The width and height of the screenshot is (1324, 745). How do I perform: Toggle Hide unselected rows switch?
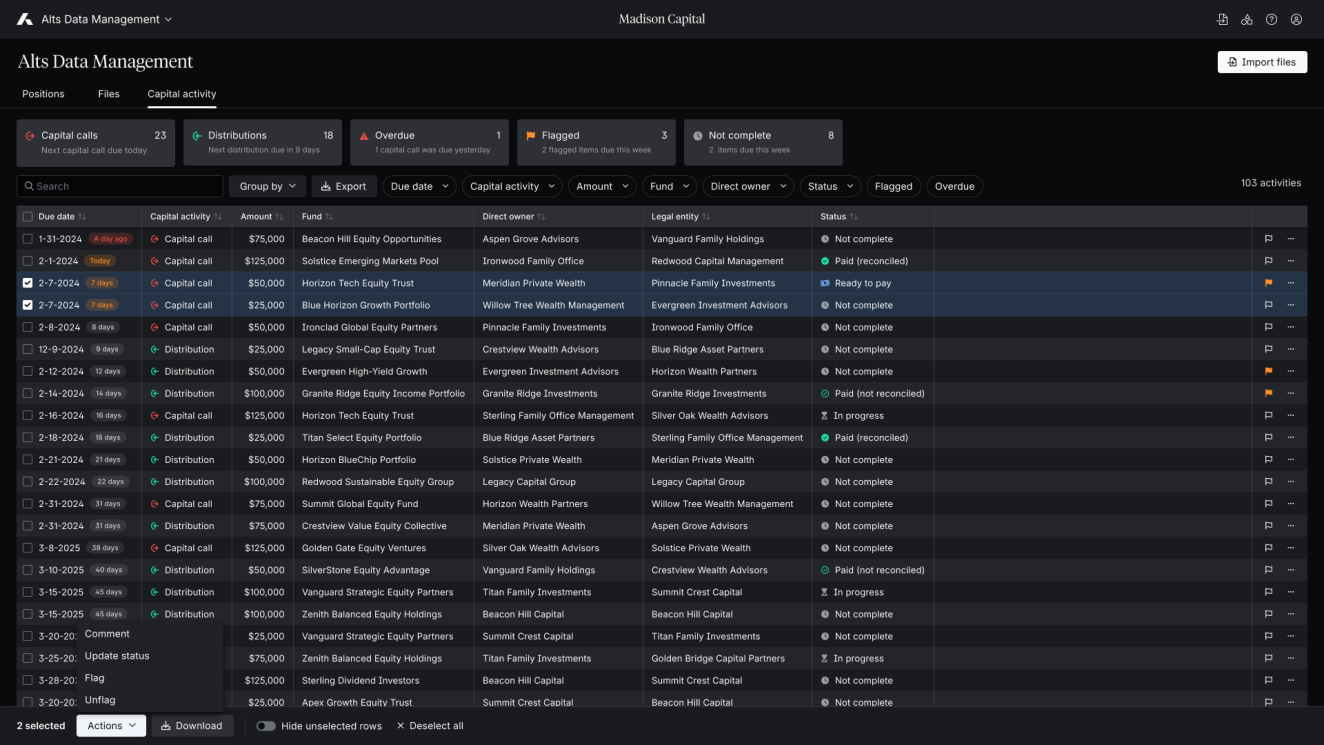click(x=266, y=726)
